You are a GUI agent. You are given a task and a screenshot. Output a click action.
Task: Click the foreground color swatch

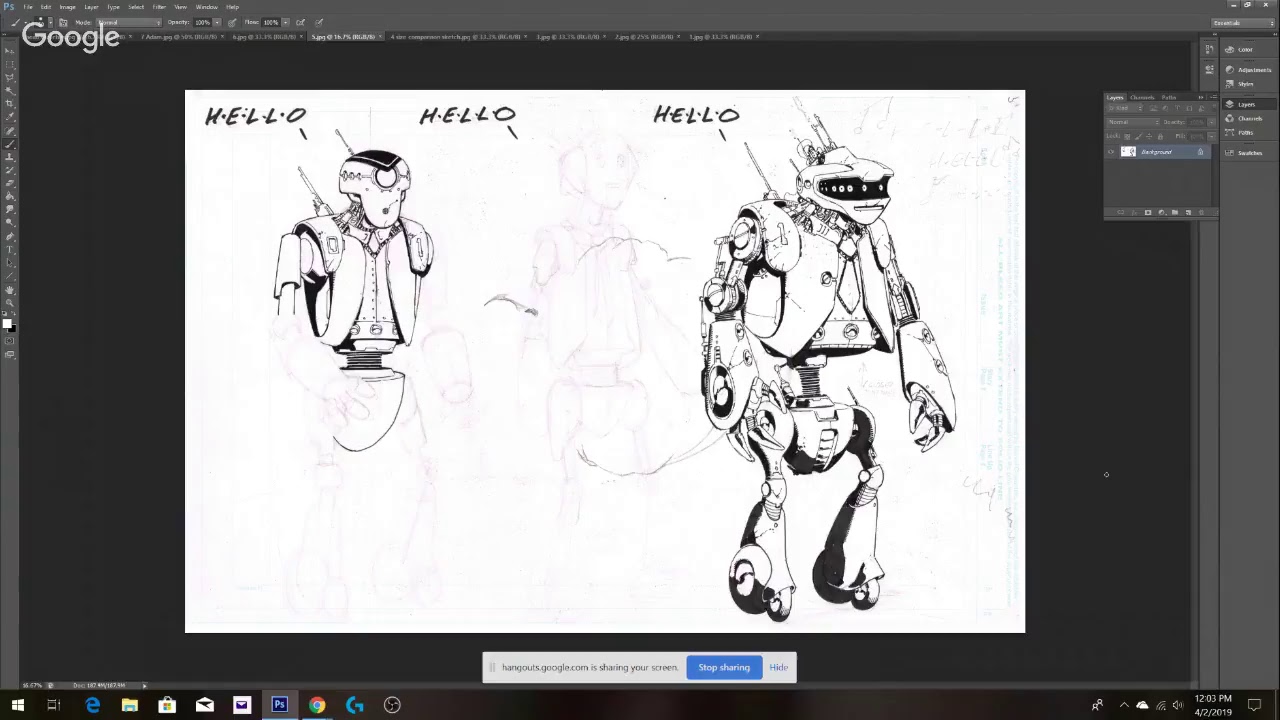[x=7, y=322]
